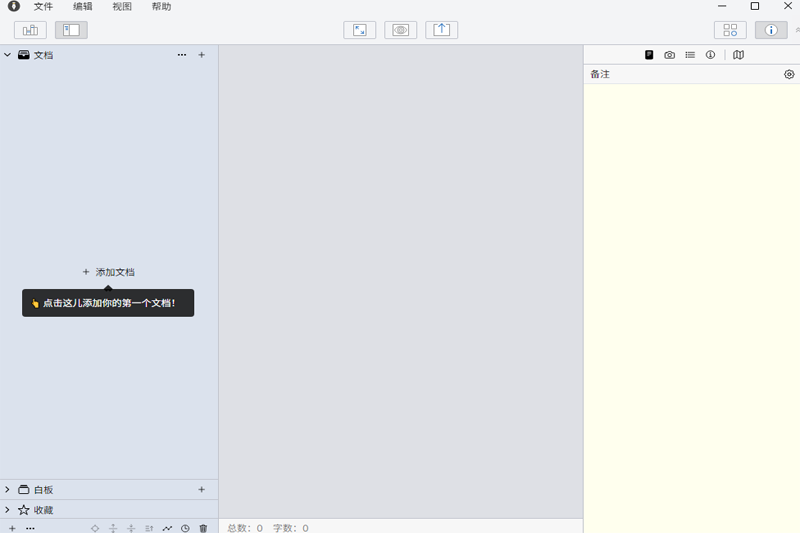Open the trash bin in the bottom bar

click(203, 528)
